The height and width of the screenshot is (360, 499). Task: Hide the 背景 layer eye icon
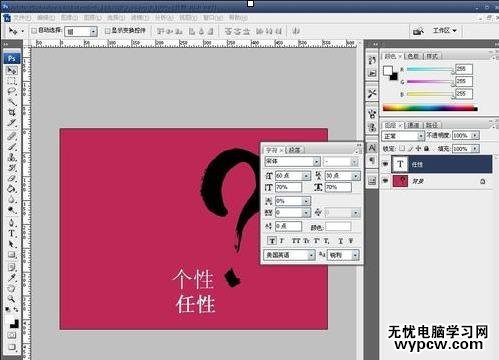click(x=386, y=181)
